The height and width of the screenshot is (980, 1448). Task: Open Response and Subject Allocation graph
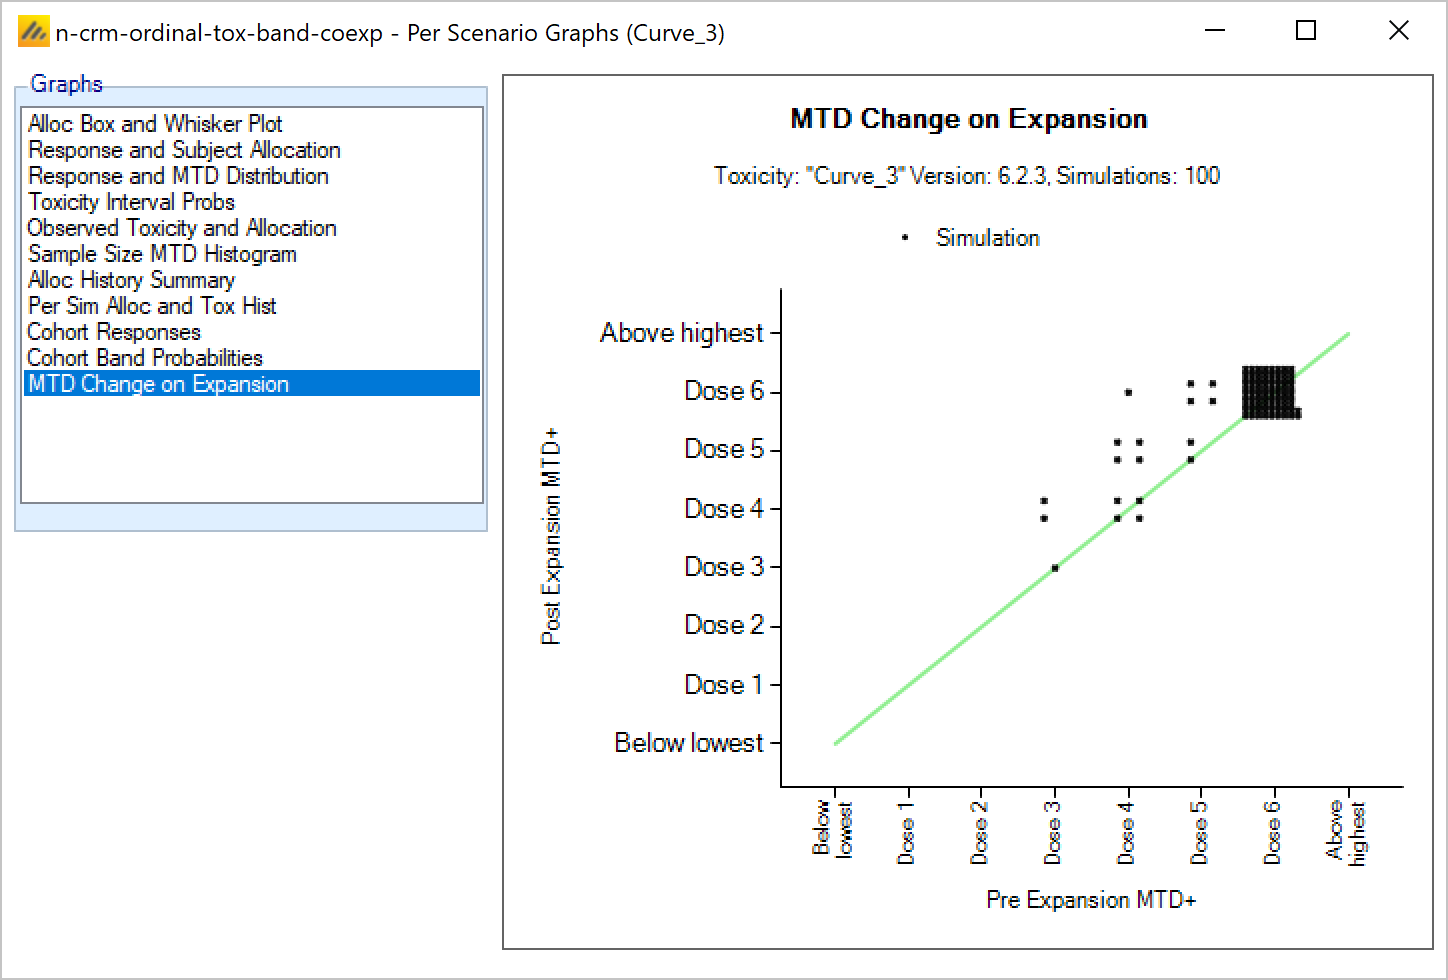coord(184,150)
